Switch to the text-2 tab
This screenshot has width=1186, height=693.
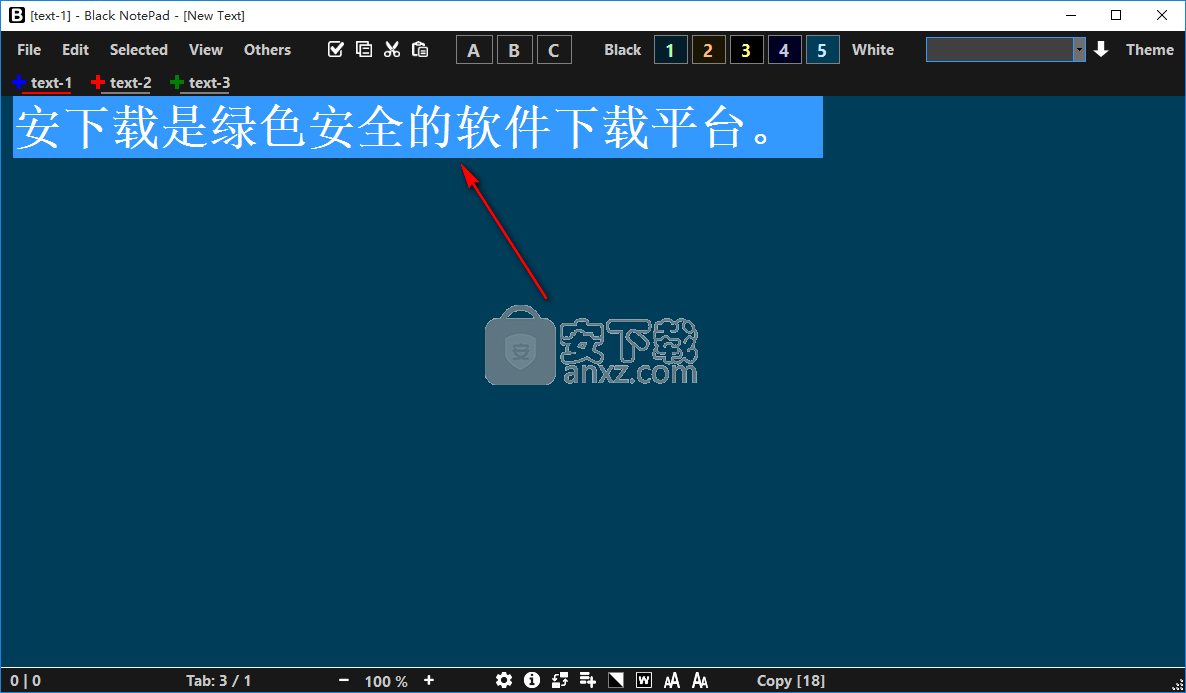click(x=131, y=82)
